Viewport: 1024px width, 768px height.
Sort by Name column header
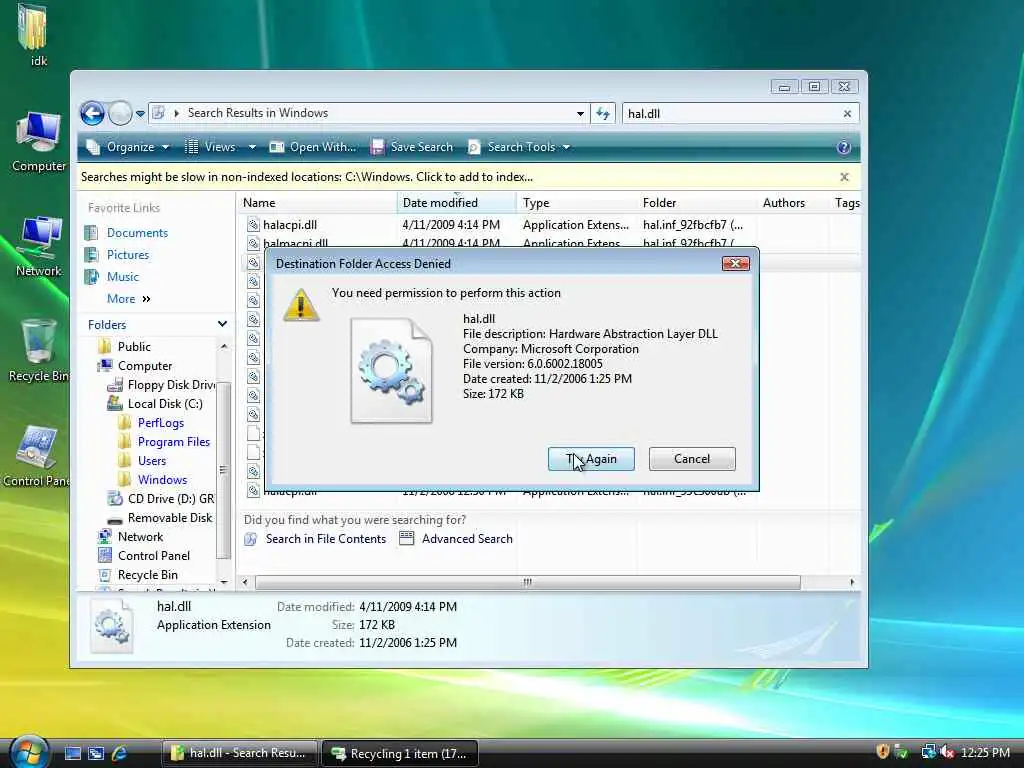point(317,203)
